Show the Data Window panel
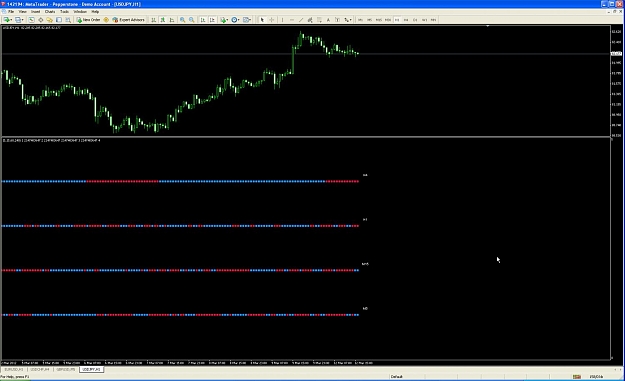 (x=41, y=20)
